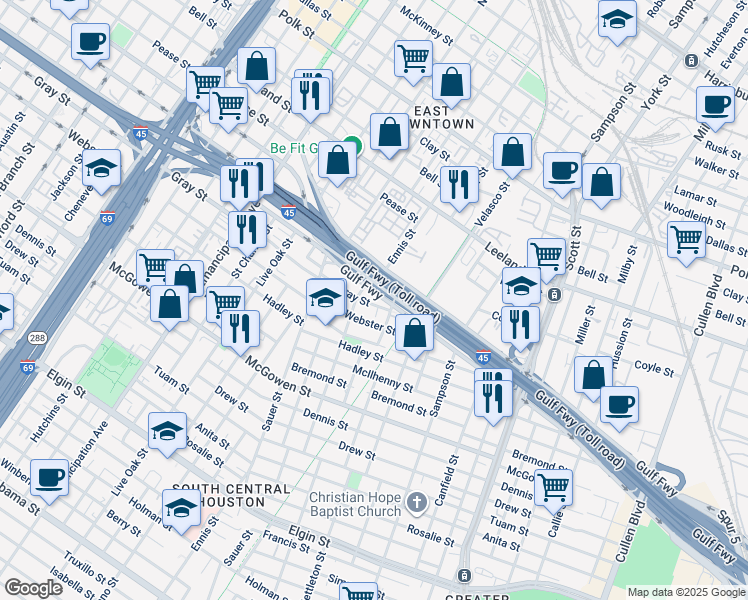Select the coffee cup marker near Winbern St
The height and width of the screenshot is (600, 748).
tap(50, 479)
